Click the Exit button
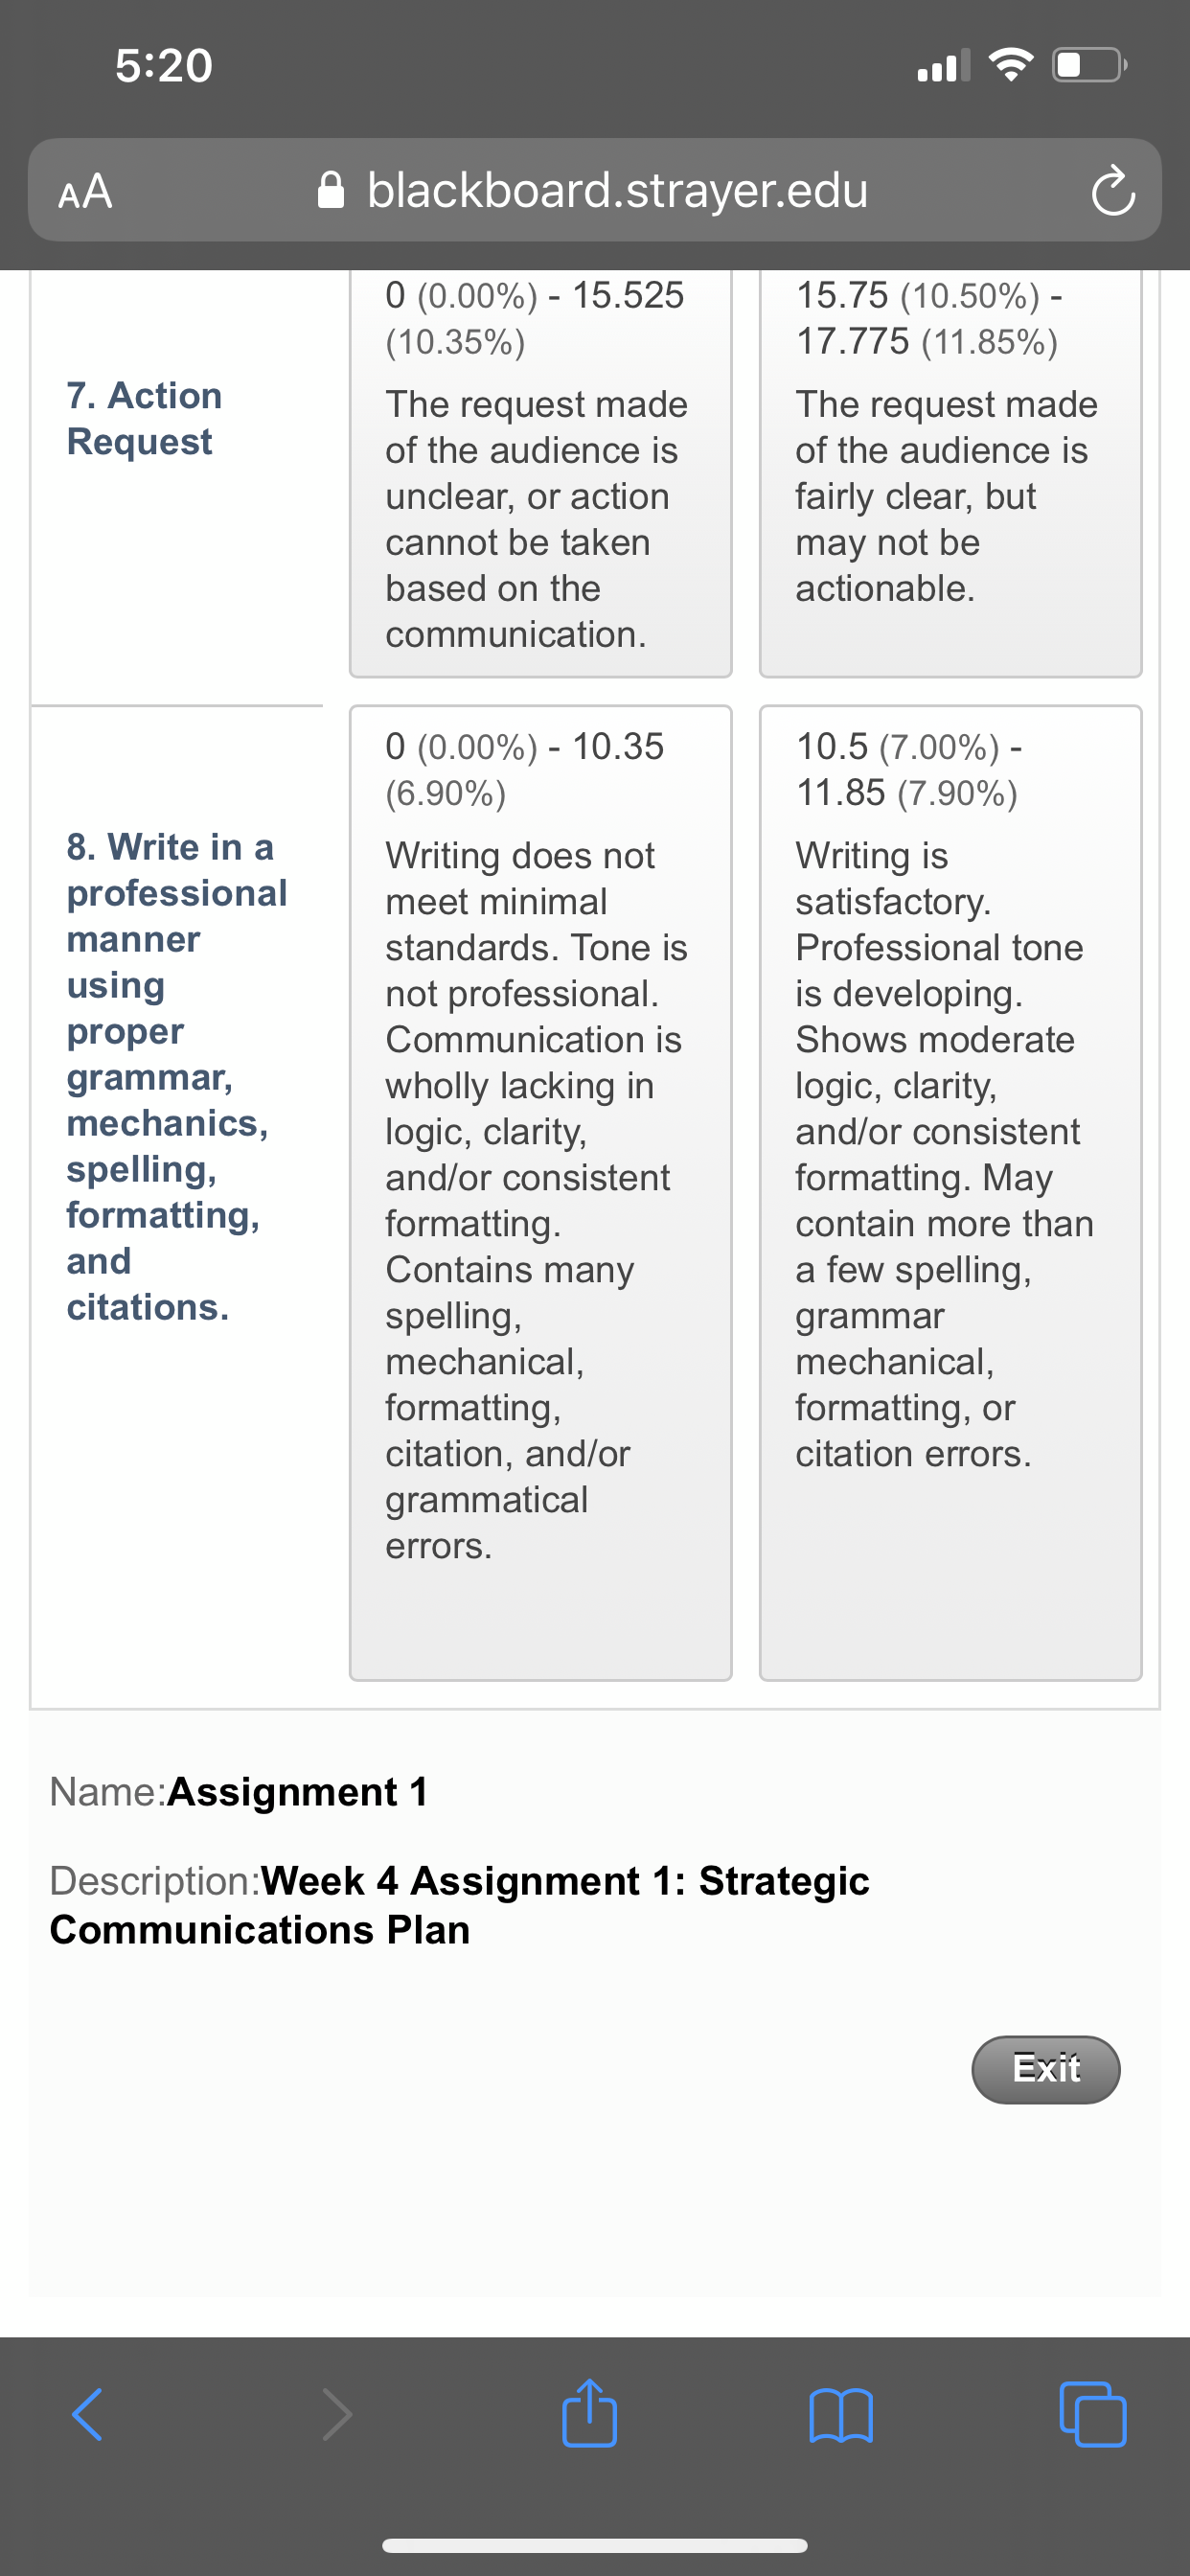Image resolution: width=1190 pixels, height=2576 pixels. [1046, 2069]
